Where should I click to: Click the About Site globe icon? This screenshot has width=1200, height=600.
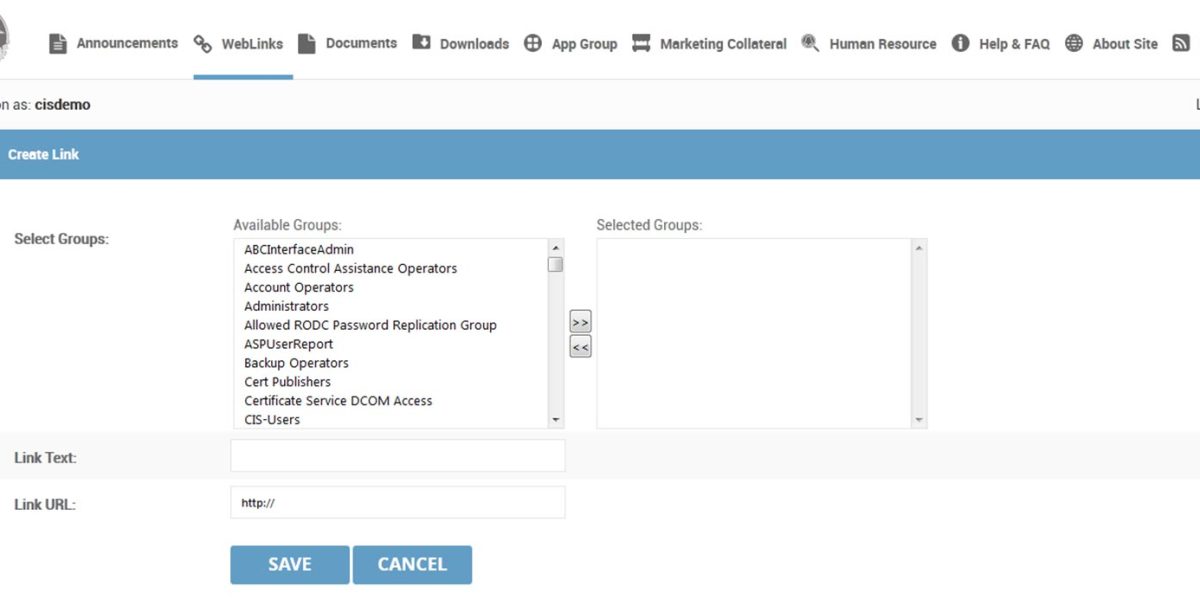(x=1073, y=42)
